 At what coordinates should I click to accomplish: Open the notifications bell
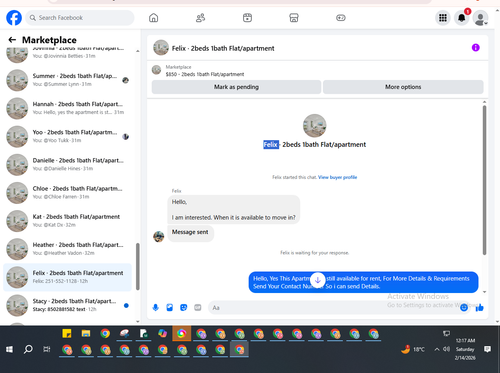coord(462,18)
